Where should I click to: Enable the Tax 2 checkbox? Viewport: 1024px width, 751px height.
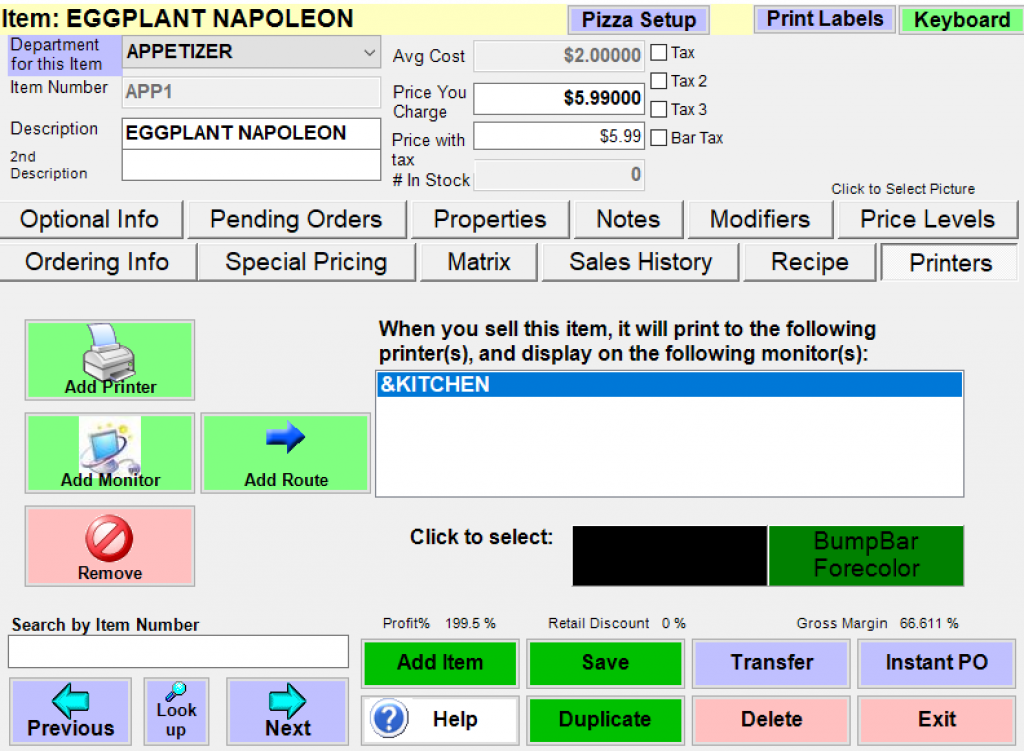click(x=659, y=80)
